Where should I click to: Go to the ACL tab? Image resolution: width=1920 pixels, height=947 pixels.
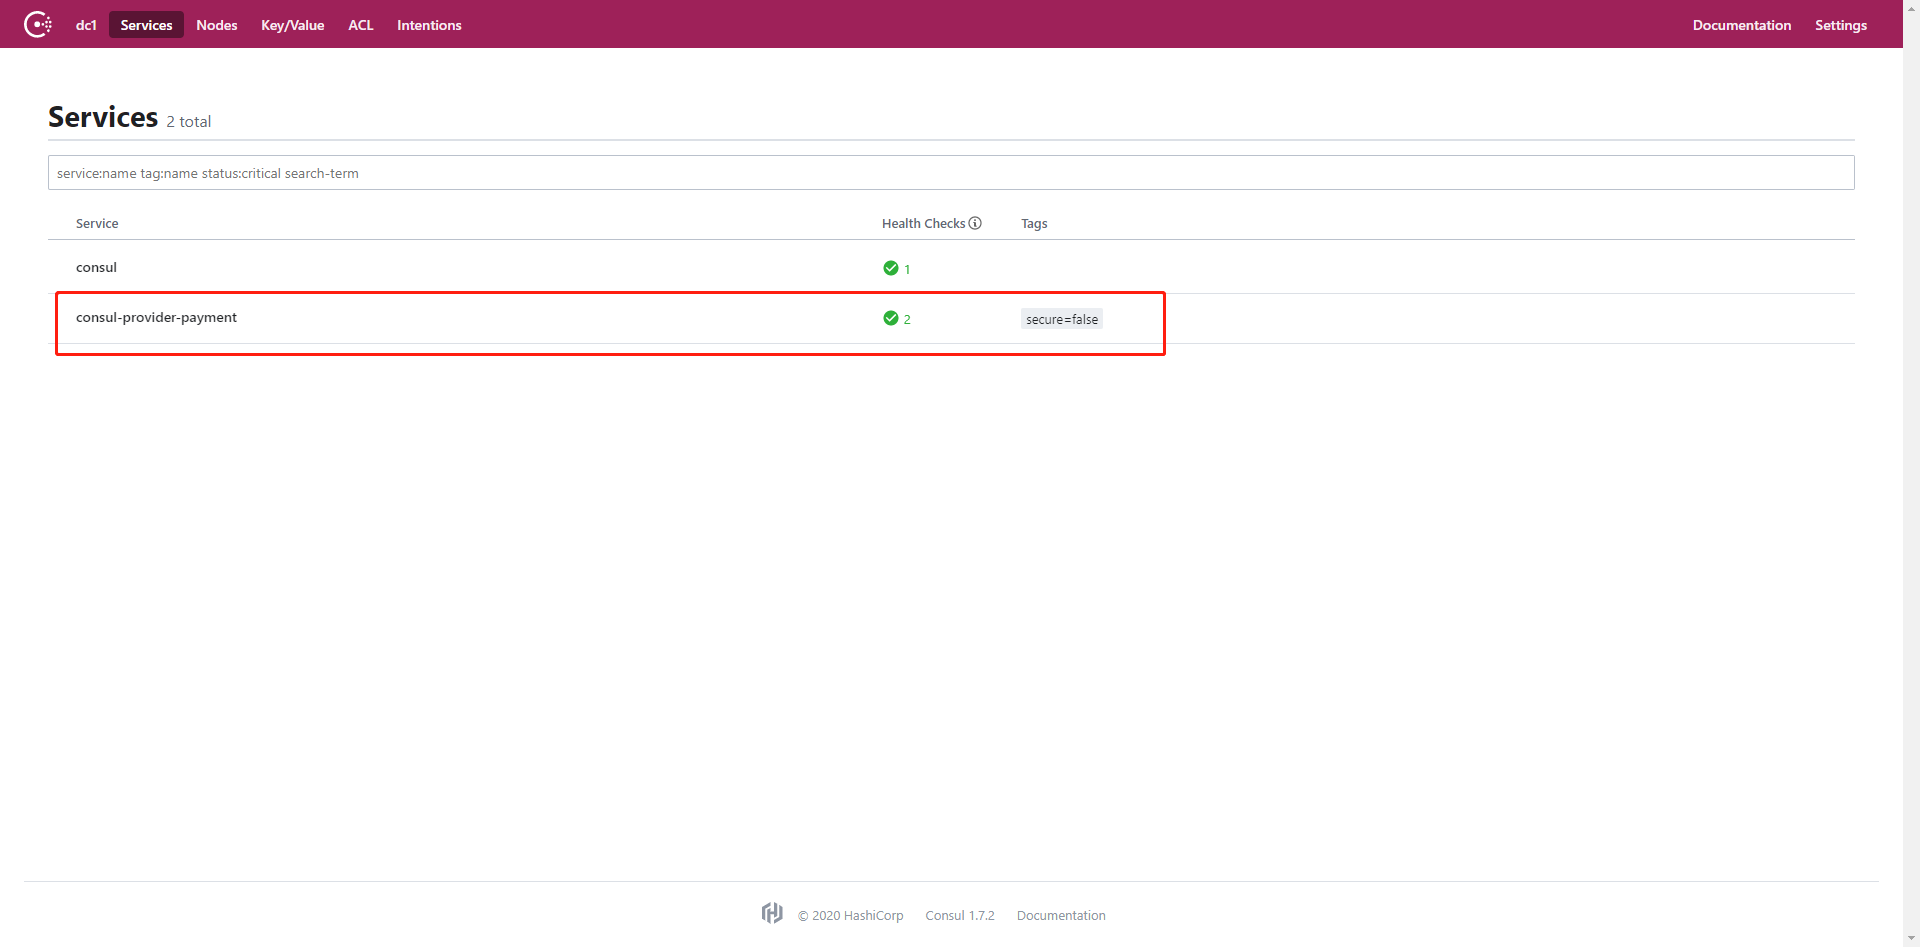(361, 25)
